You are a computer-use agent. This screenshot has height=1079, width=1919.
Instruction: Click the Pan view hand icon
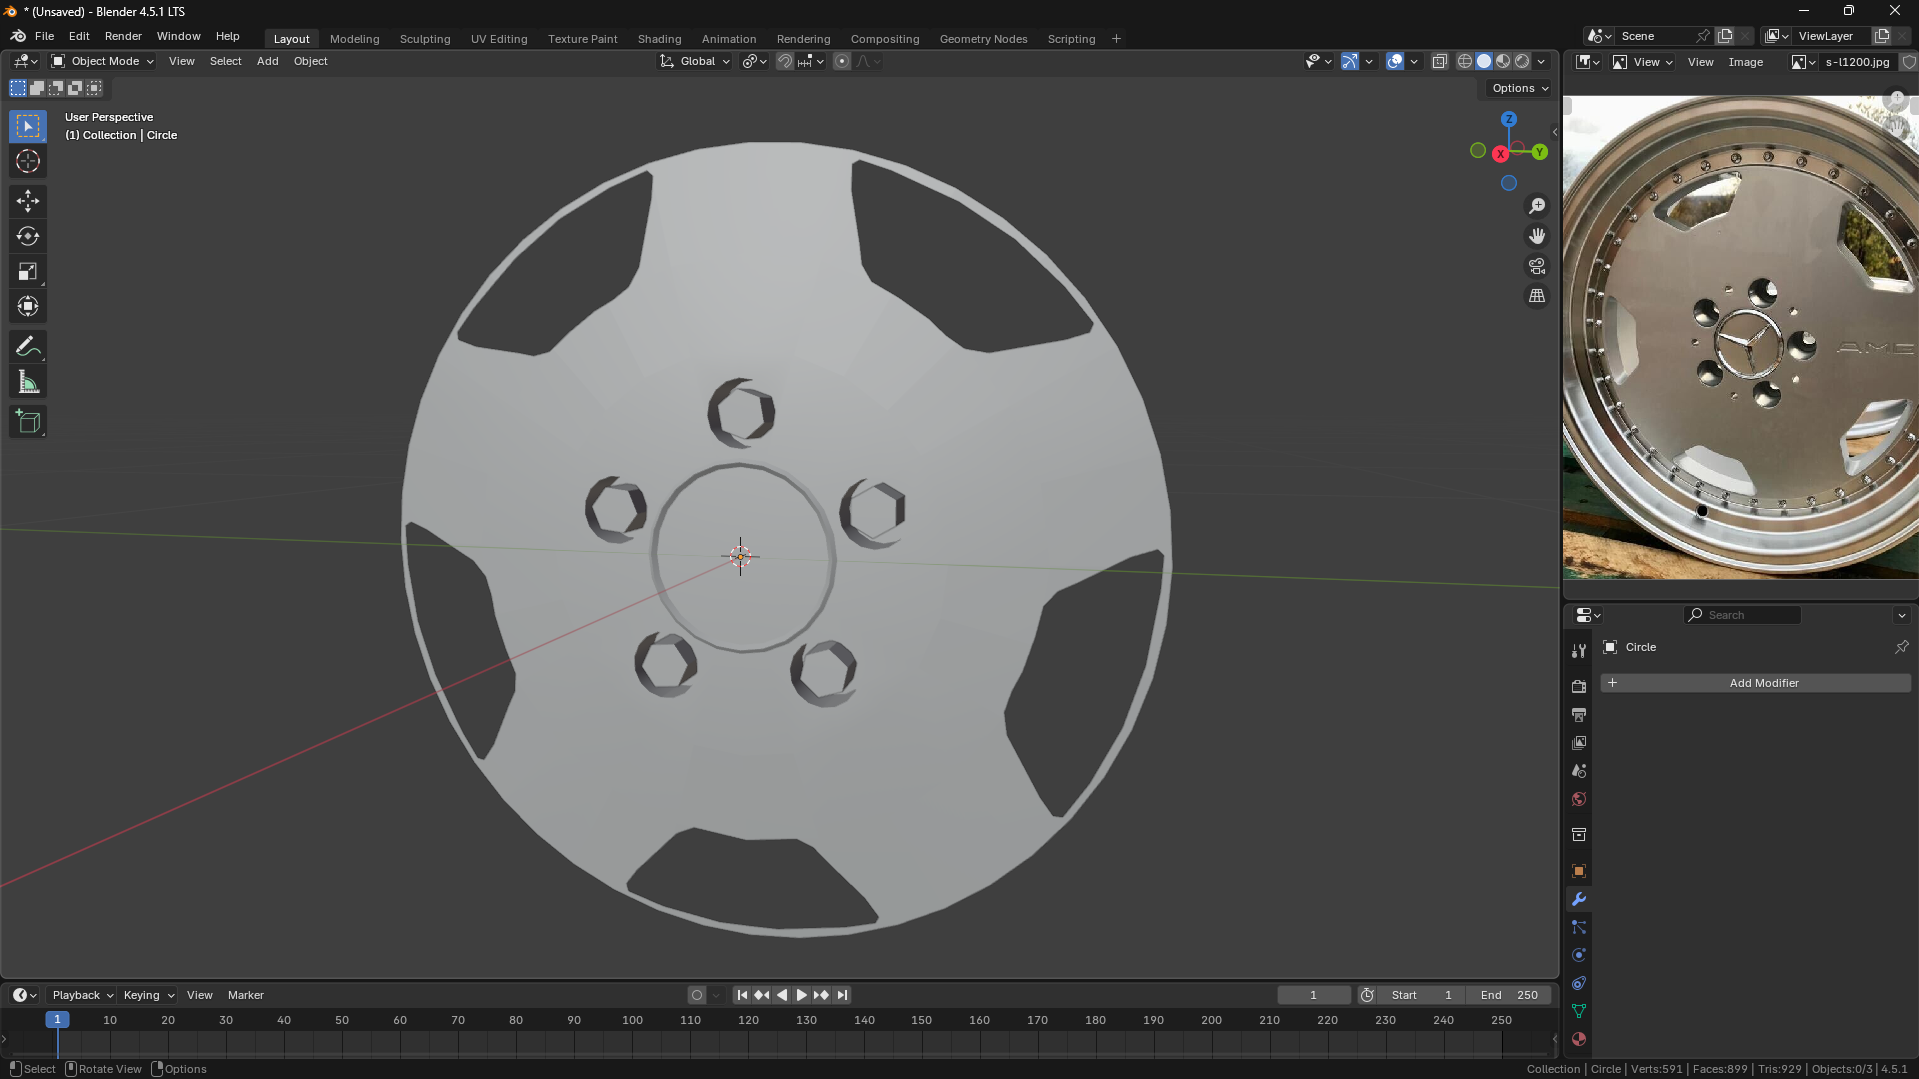[x=1537, y=236]
